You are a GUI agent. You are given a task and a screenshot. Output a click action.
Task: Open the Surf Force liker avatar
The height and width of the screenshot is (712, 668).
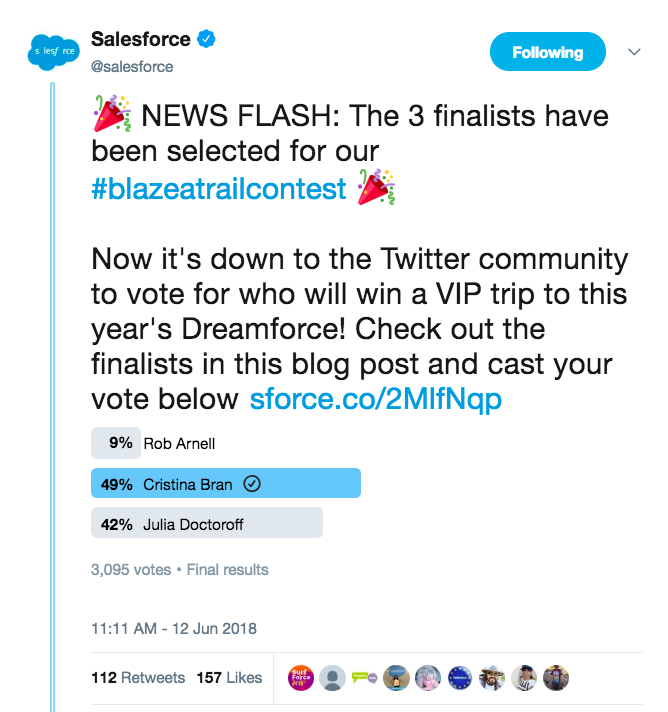point(303,677)
